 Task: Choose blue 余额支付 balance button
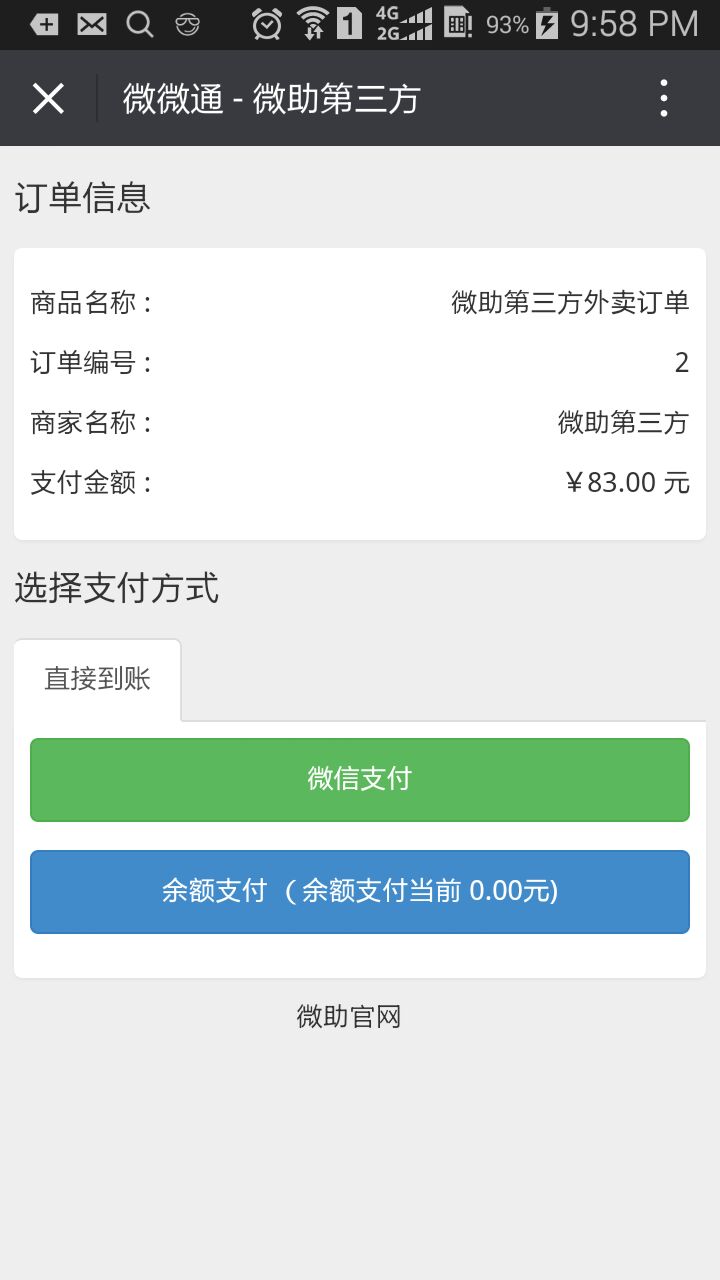click(360, 891)
